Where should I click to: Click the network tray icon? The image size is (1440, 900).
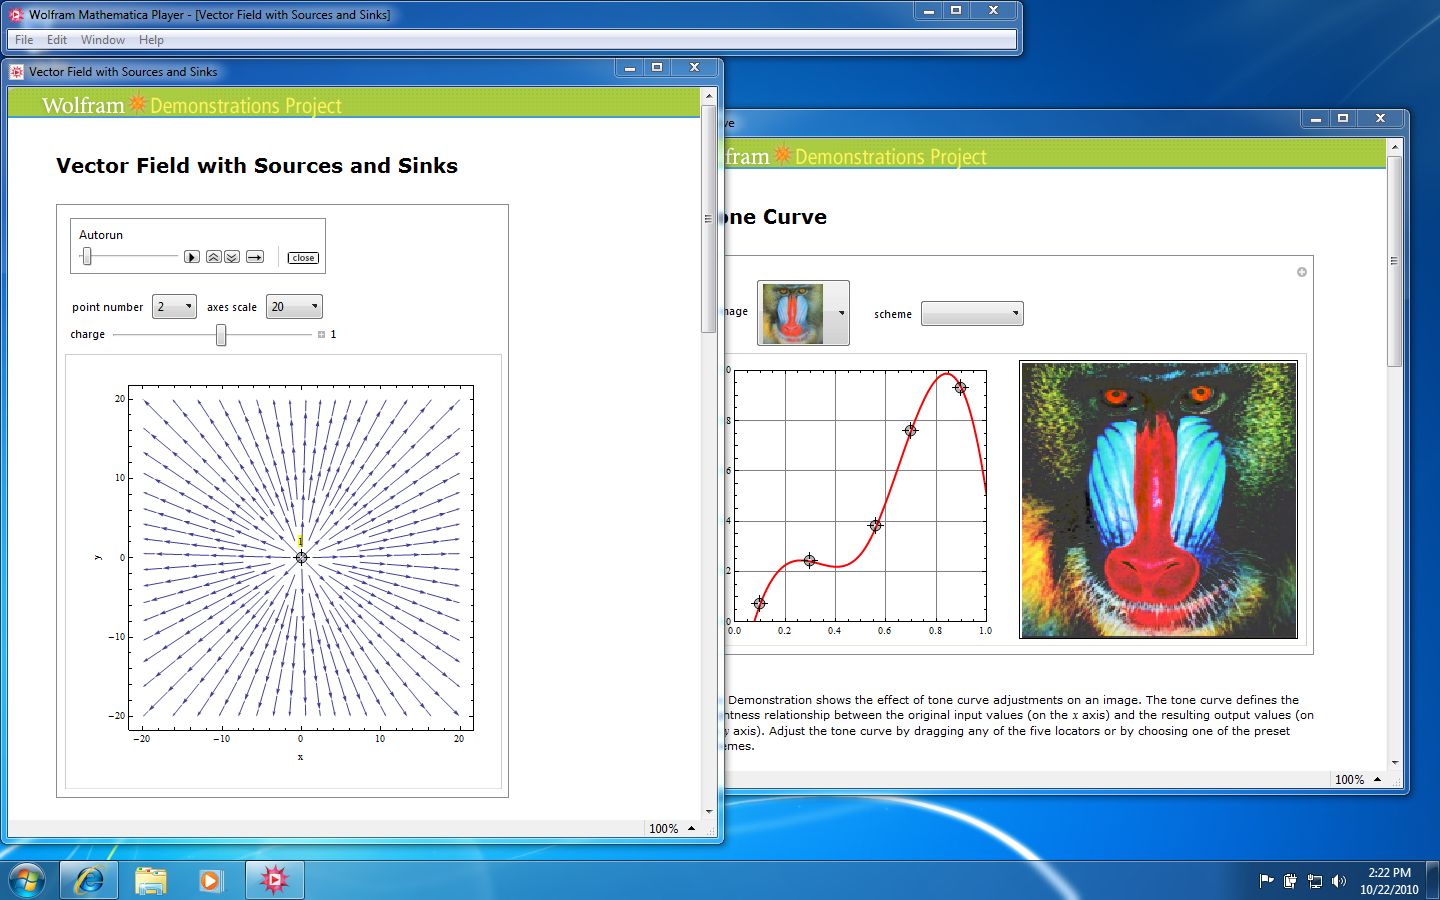[x=1315, y=881]
